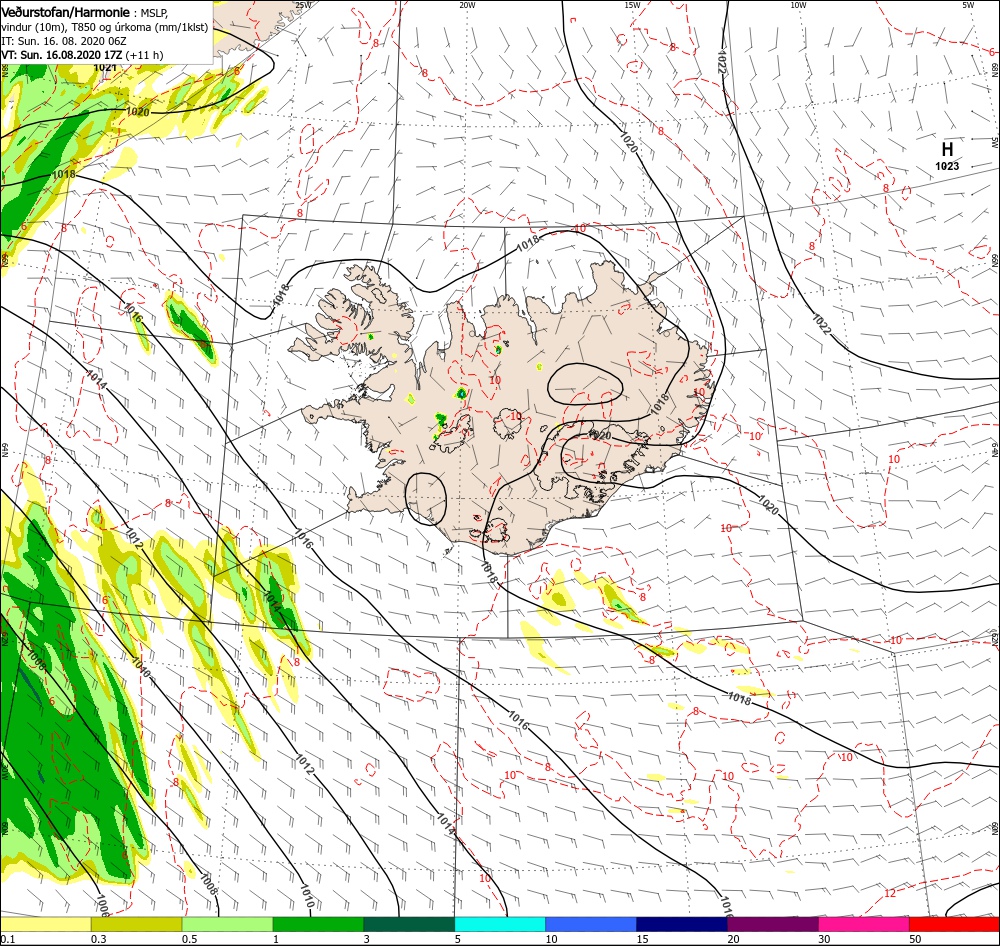
Task: Click the '1021' pressure label below the header
Action: pyautogui.click(x=105, y=68)
